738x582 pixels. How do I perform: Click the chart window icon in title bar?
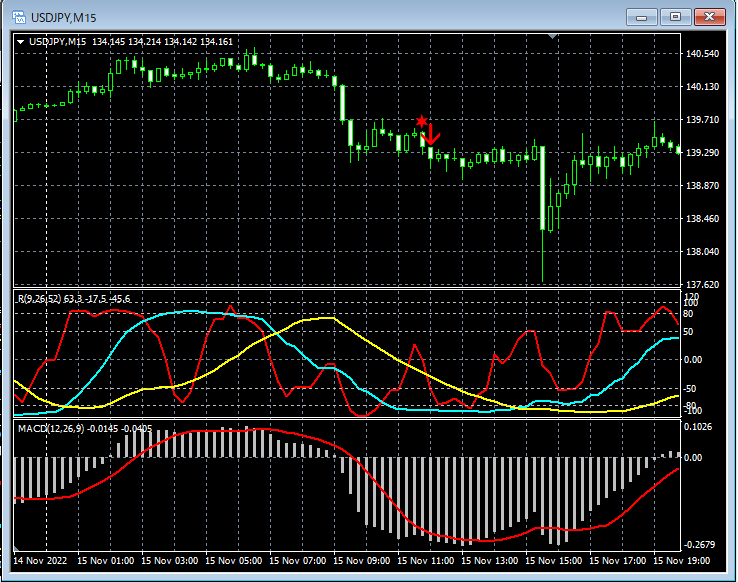click(17, 17)
